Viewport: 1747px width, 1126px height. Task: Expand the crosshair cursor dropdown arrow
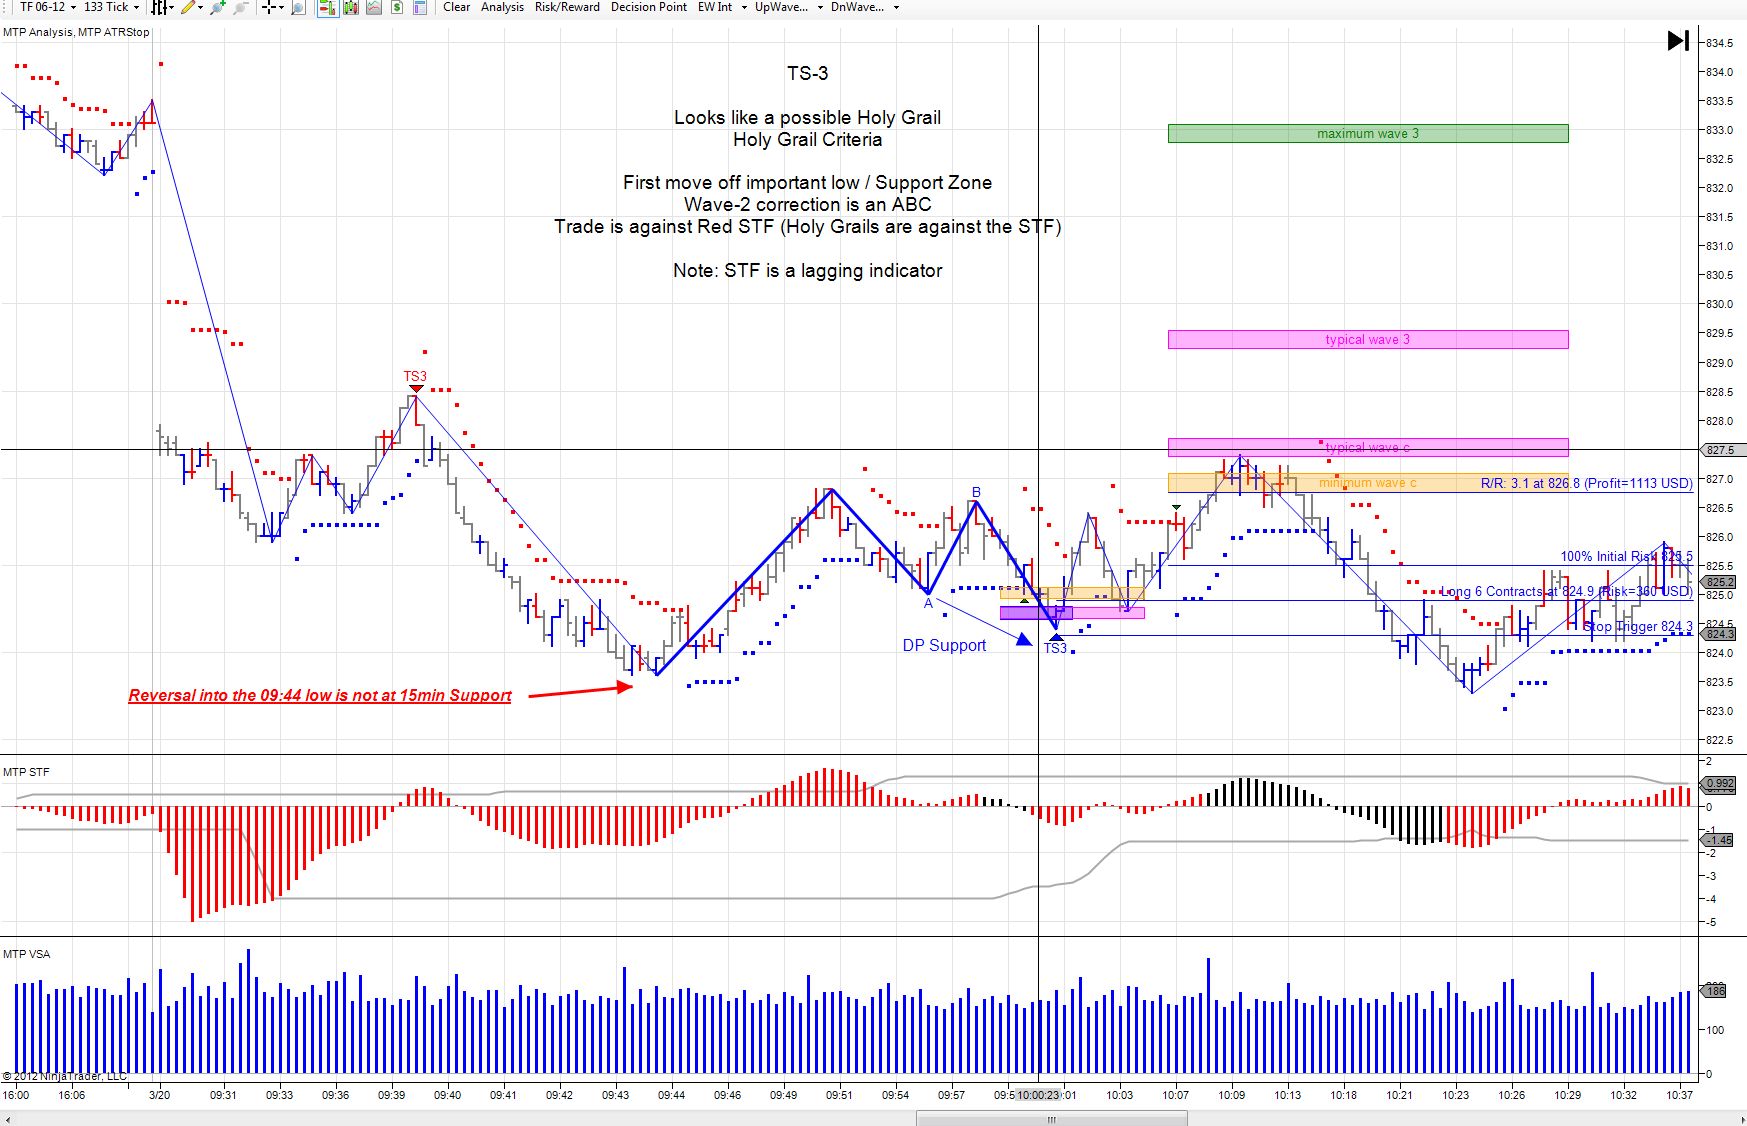click(x=281, y=7)
